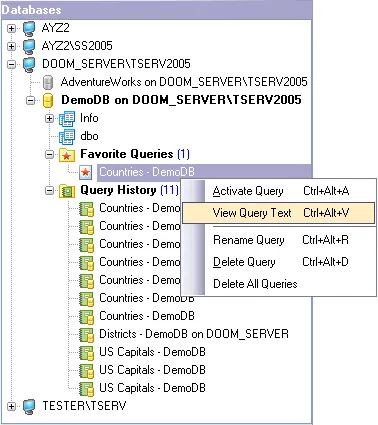Expand the AYZ2 server node
Screen dimensions: 378x425
(11, 28)
